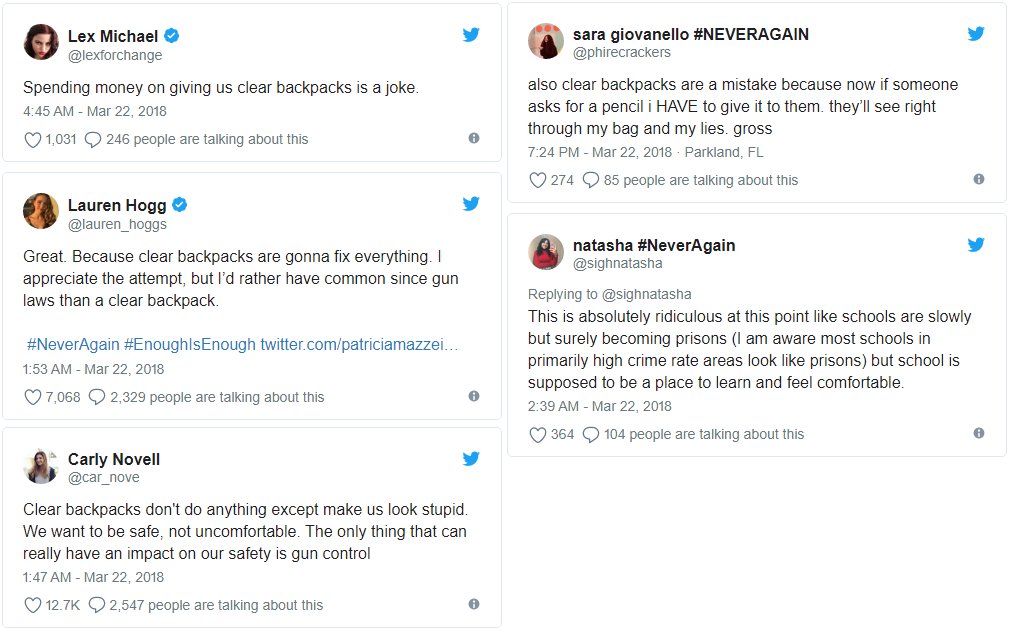This screenshot has height=633, width=1010.
Task: Open "2,329 people are talking about this"
Action: (217, 397)
